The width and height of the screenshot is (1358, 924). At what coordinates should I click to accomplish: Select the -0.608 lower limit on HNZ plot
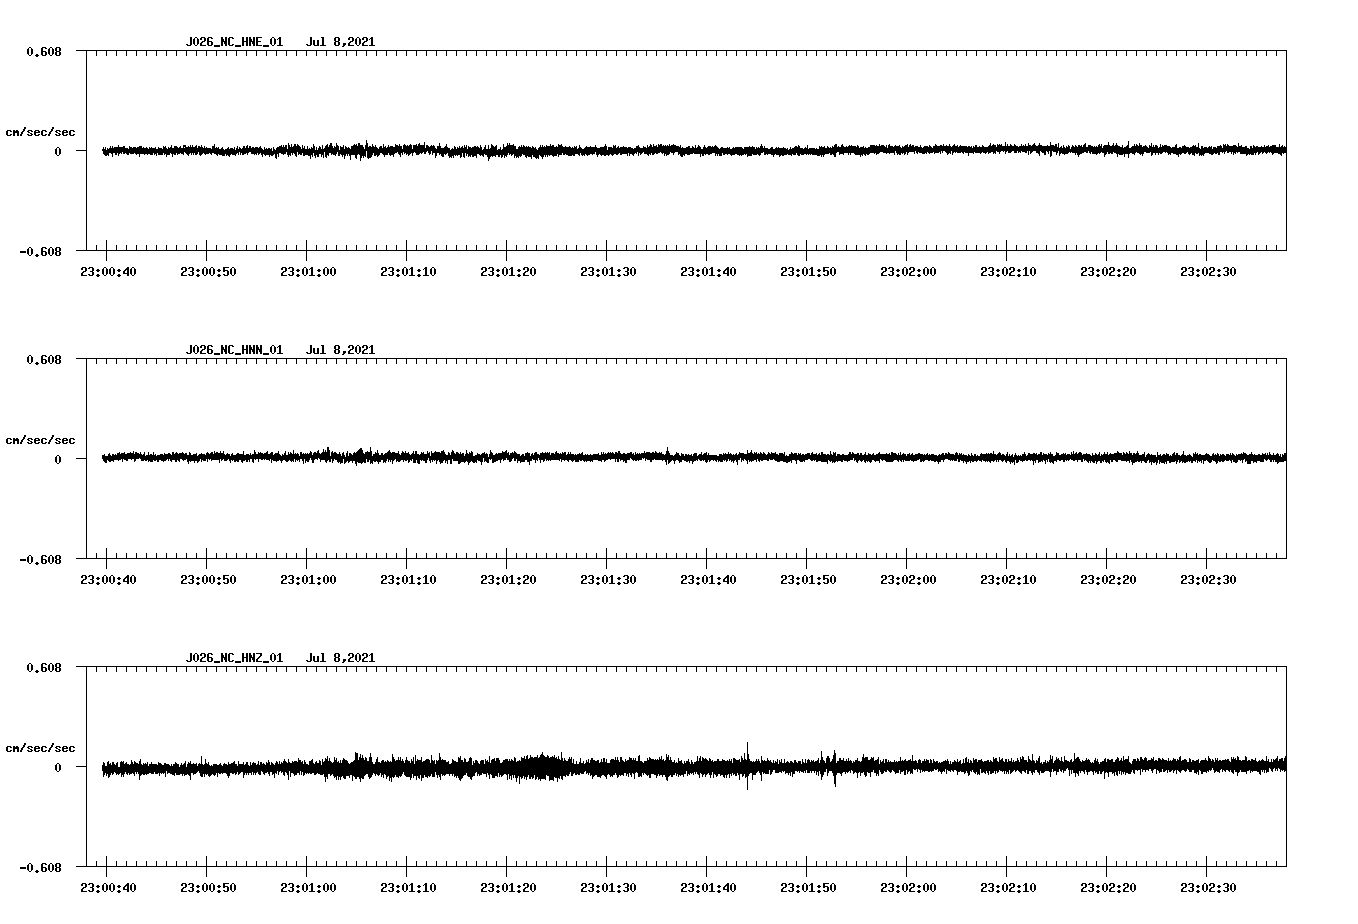pyautogui.click(x=40, y=867)
